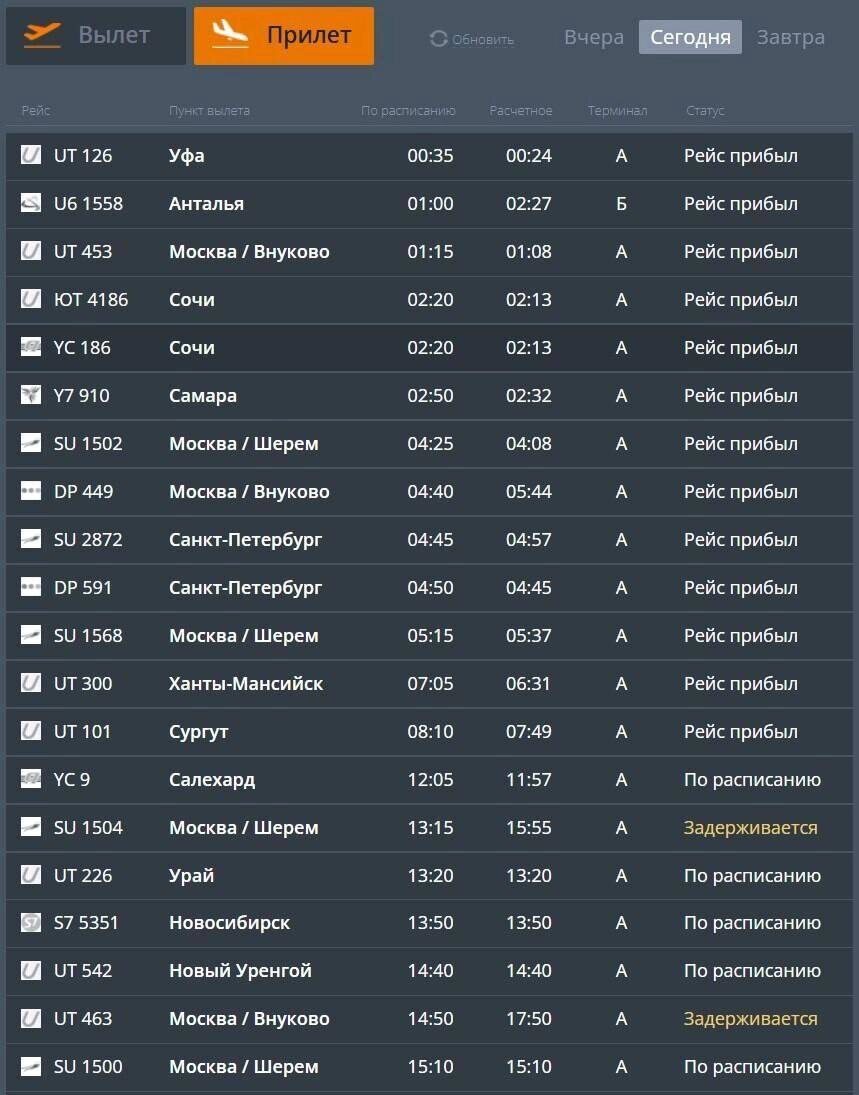Click scheduled time 04:25 of SU 1502
This screenshot has width=859, height=1095.
coord(430,443)
